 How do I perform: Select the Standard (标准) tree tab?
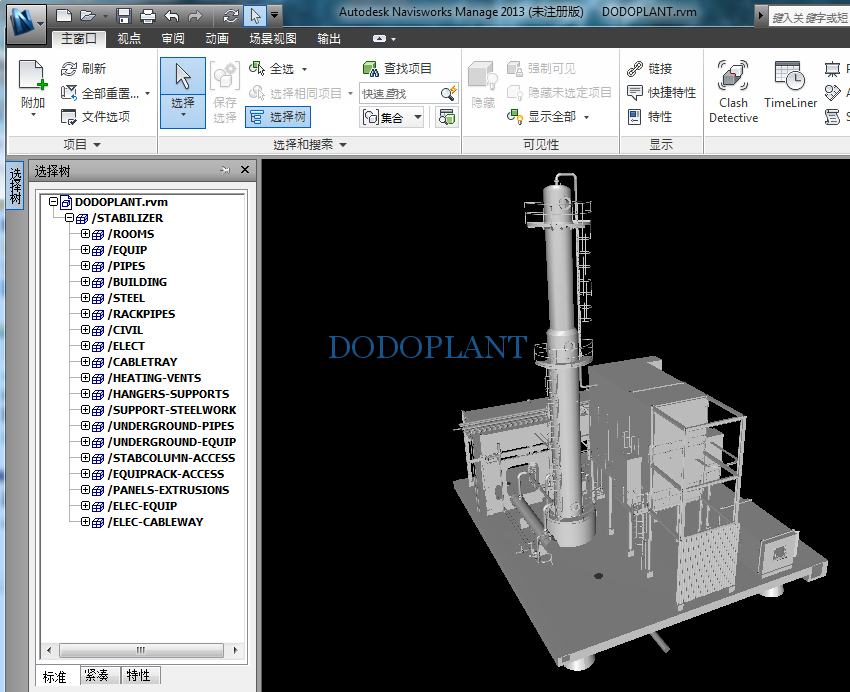(x=54, y=676)
